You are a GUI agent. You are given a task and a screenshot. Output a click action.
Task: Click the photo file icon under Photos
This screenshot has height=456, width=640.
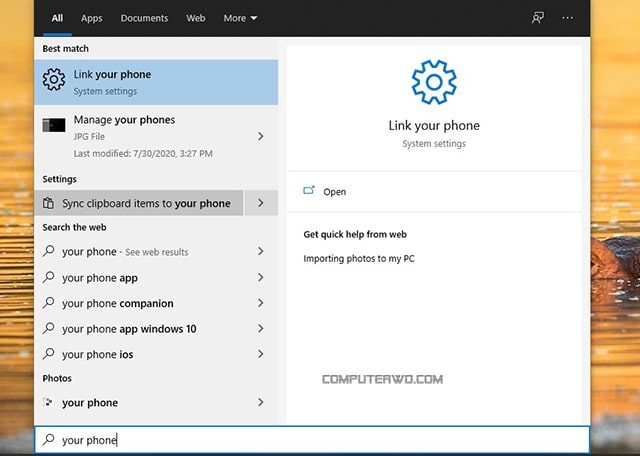(x=48, y=403)
